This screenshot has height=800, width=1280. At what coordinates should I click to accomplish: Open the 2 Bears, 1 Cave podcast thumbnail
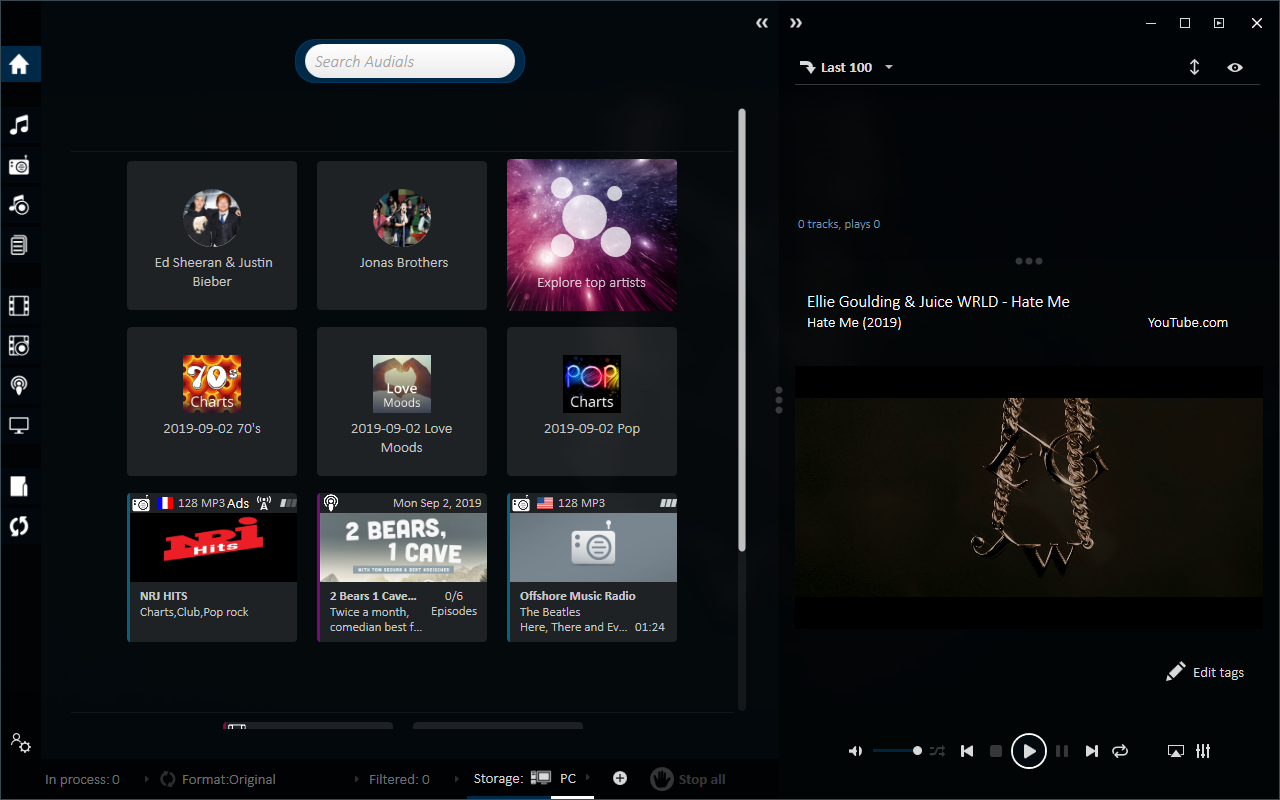pyautogui.click(x=403, y=548)
